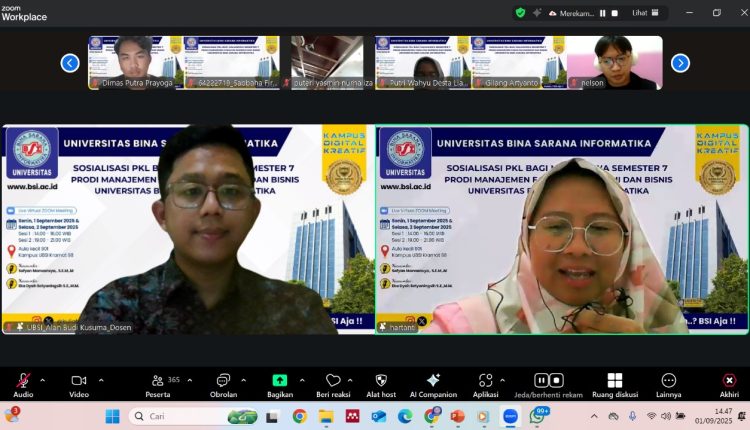Select 64222719_Sabbaha participant thumbnail
Viewport: 750px width, 430px height.
232,63
